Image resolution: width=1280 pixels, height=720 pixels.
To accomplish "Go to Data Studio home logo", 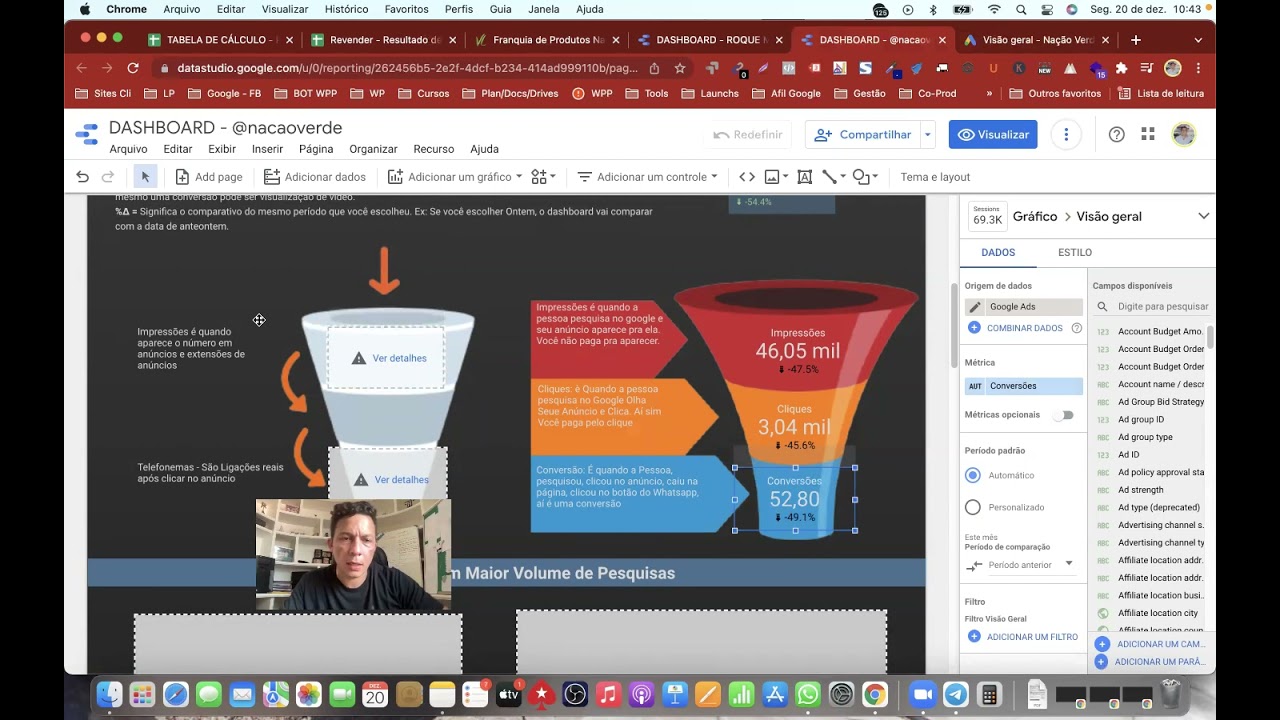I will click(x=87, y=135).
